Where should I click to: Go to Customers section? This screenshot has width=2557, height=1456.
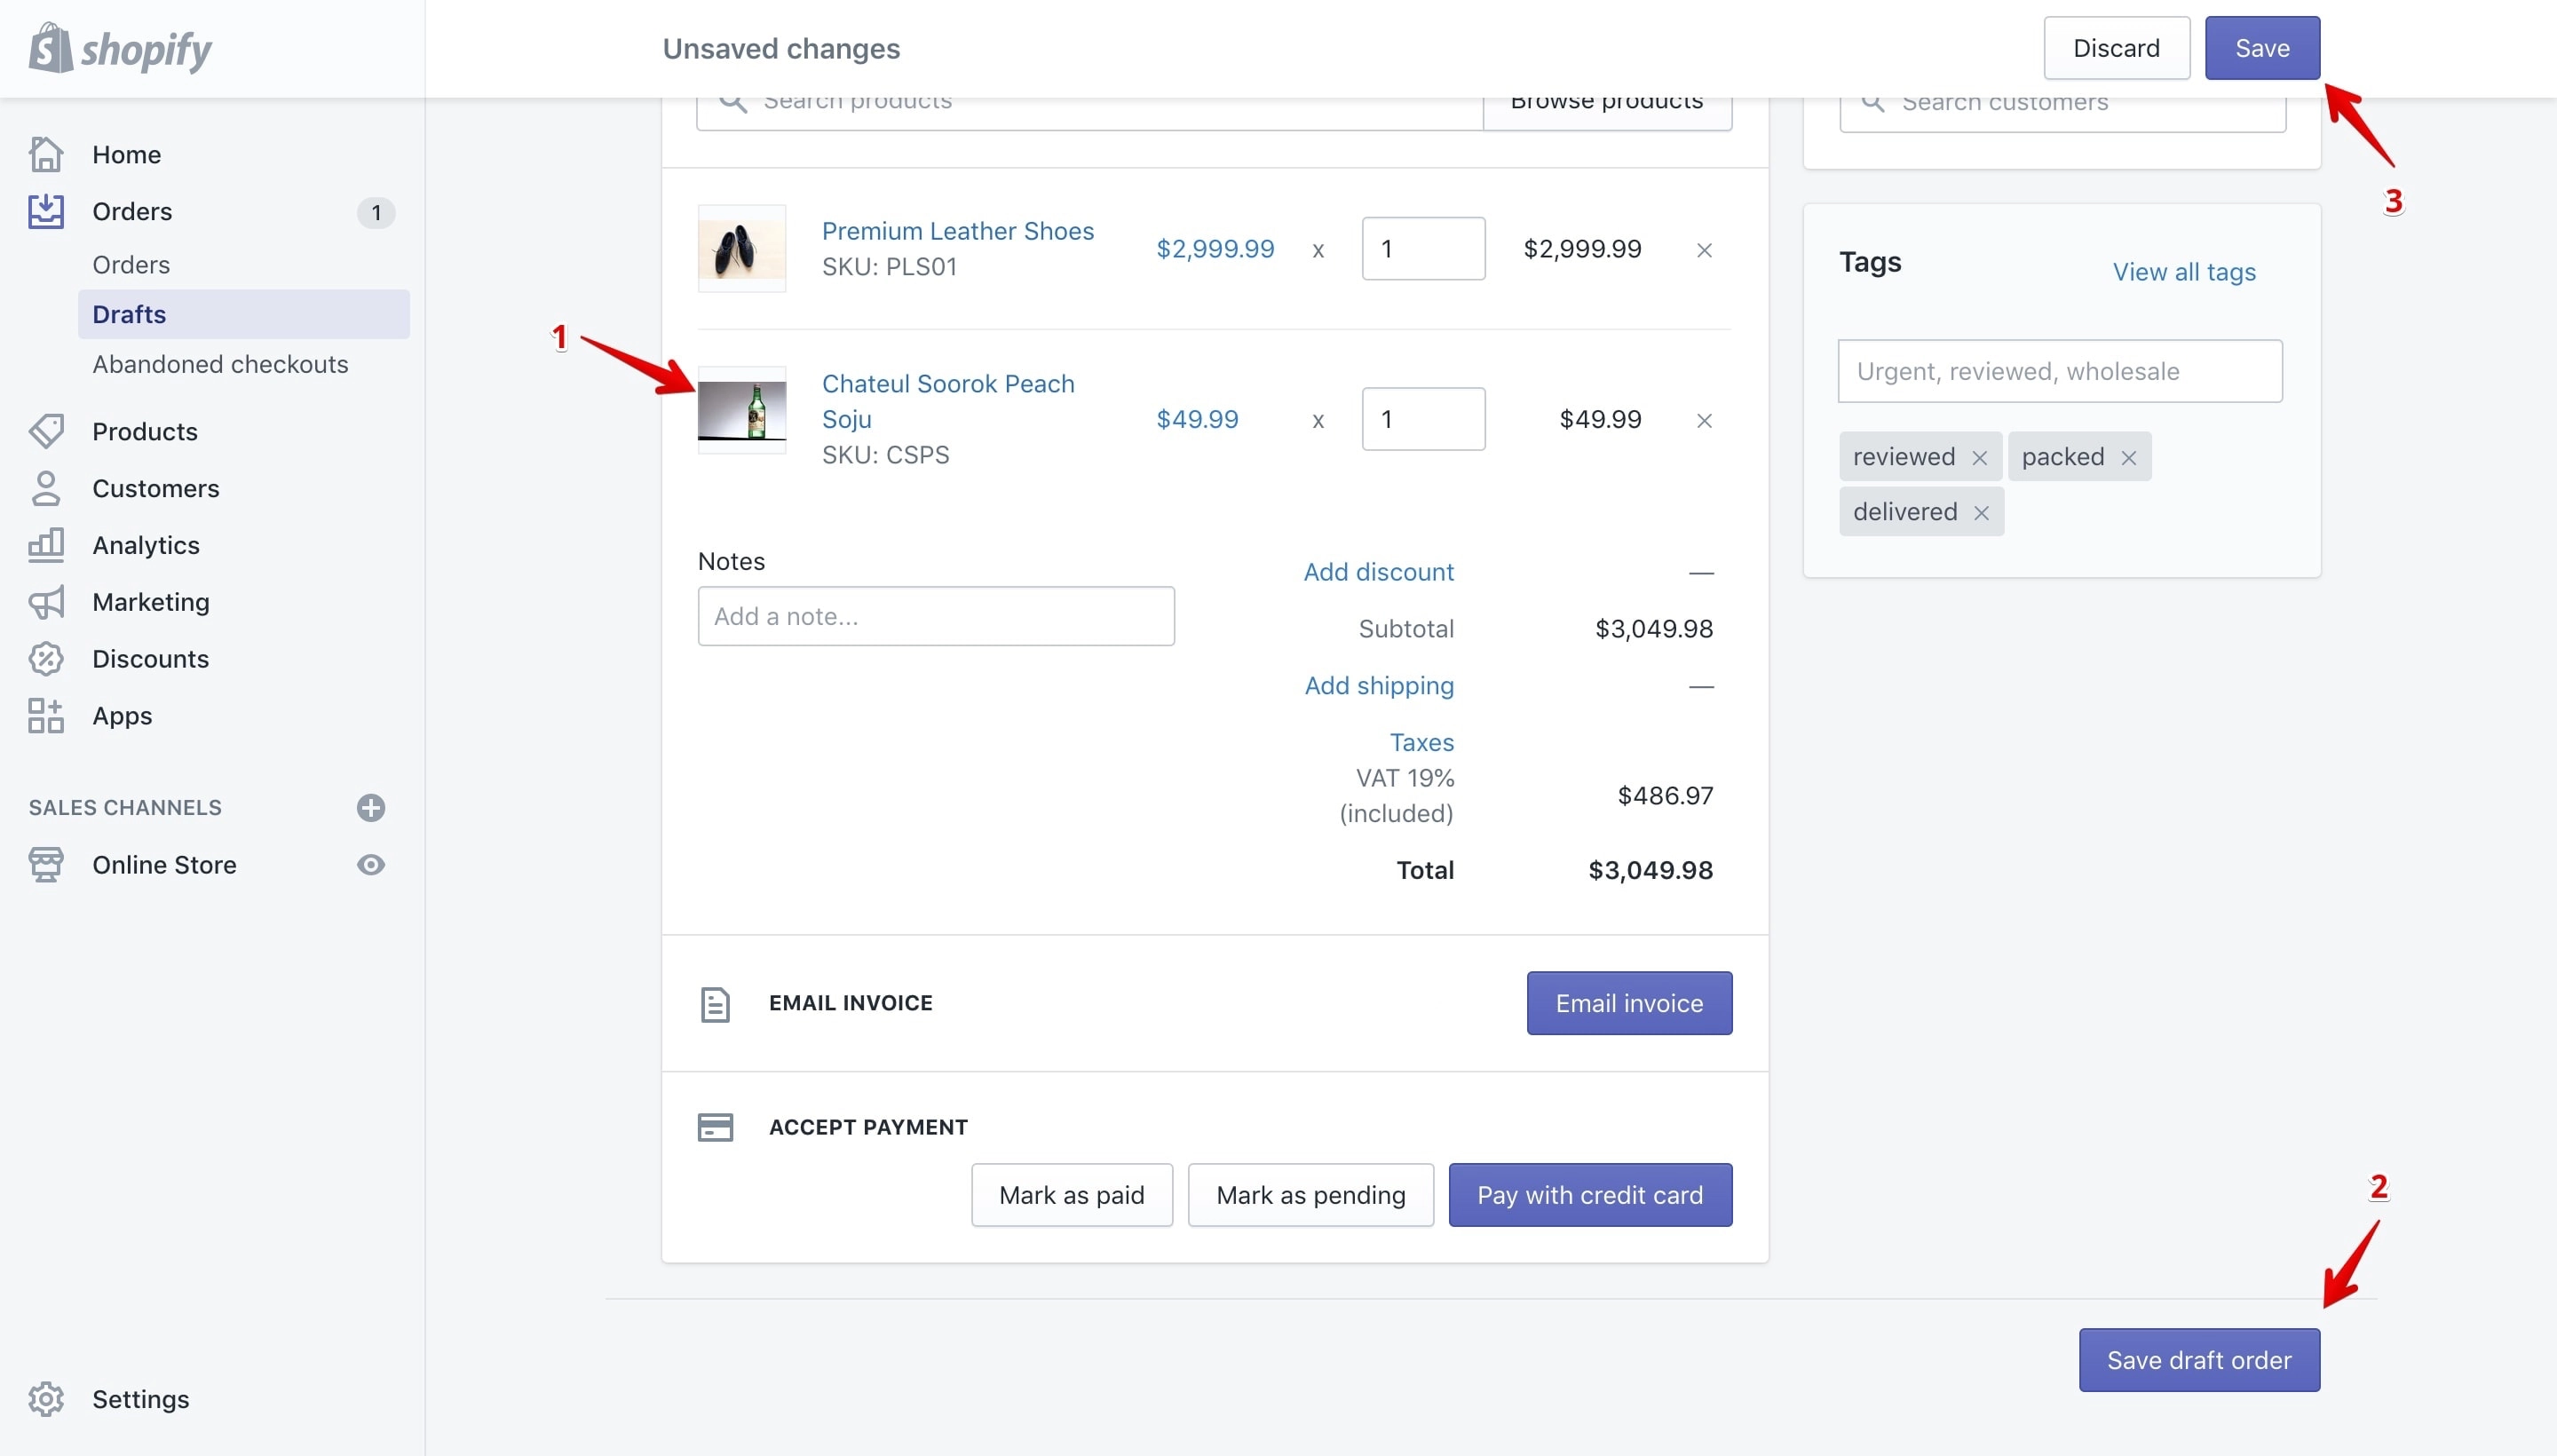coord(156,488)
